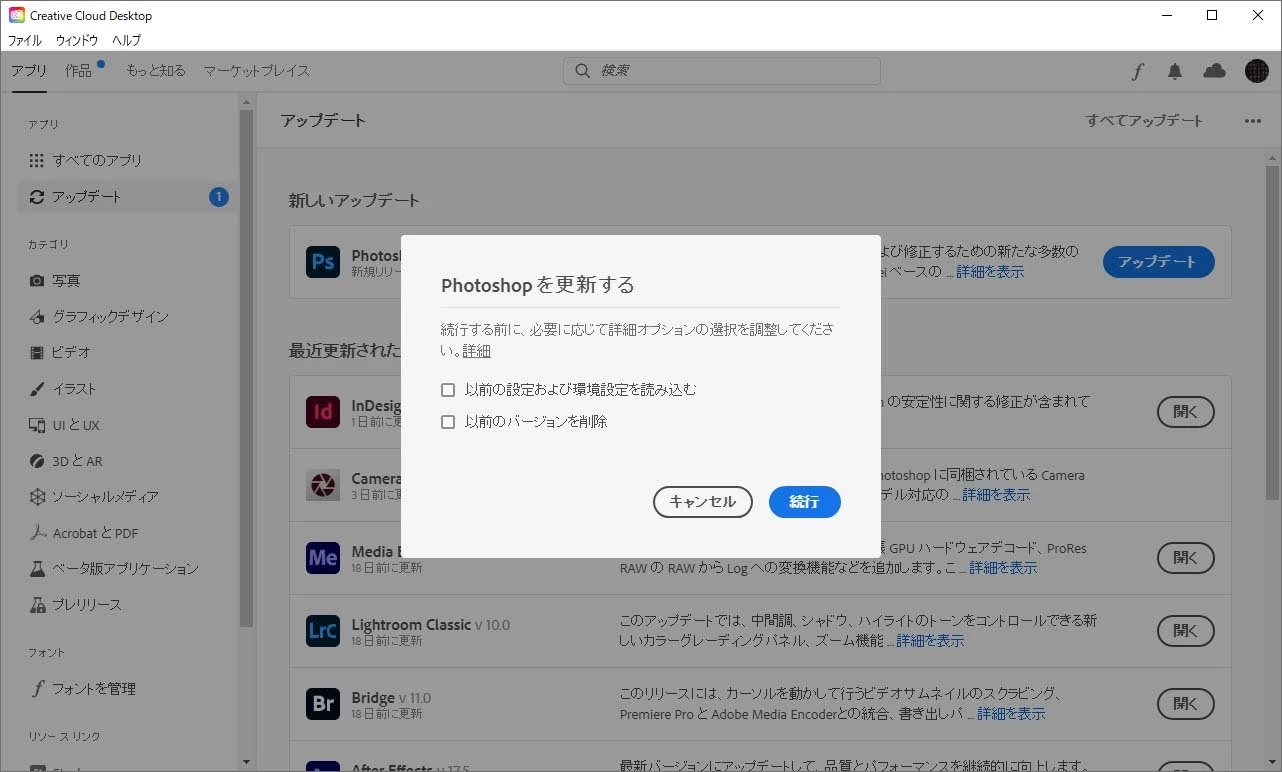The height and width of the screenshot is (772, 1282).
Task: Click the blue アップデート button for Photoshop
Action: click(x=1159, y=262)
